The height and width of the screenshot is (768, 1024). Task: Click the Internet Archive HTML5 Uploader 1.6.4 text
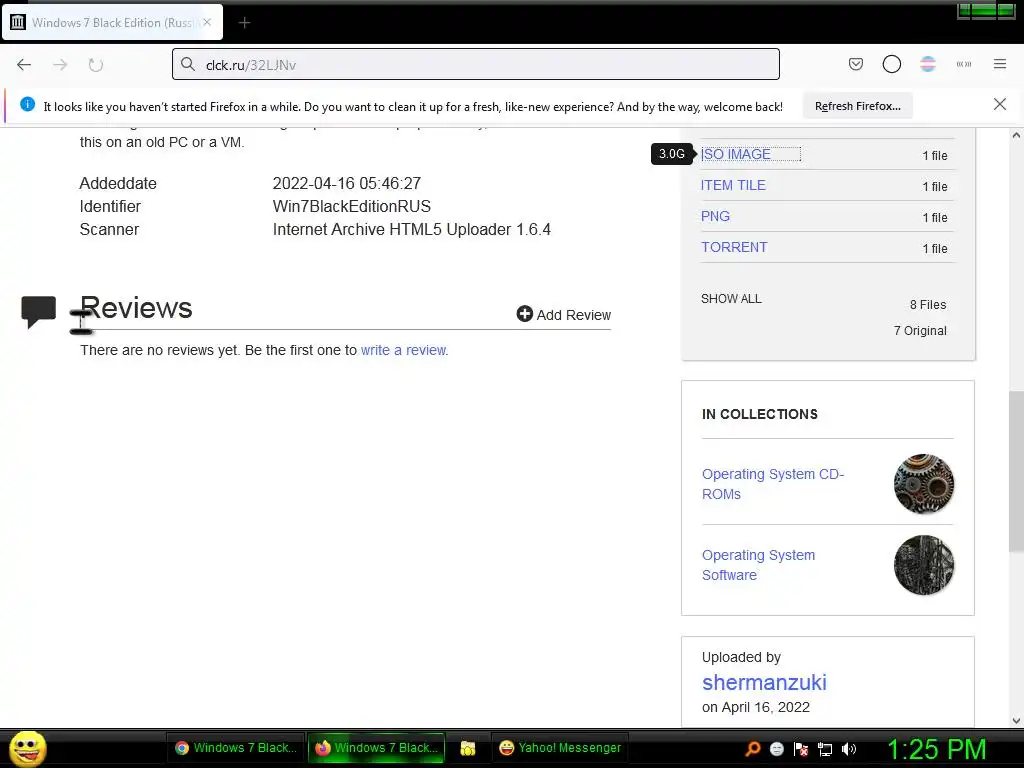[411, 229]
